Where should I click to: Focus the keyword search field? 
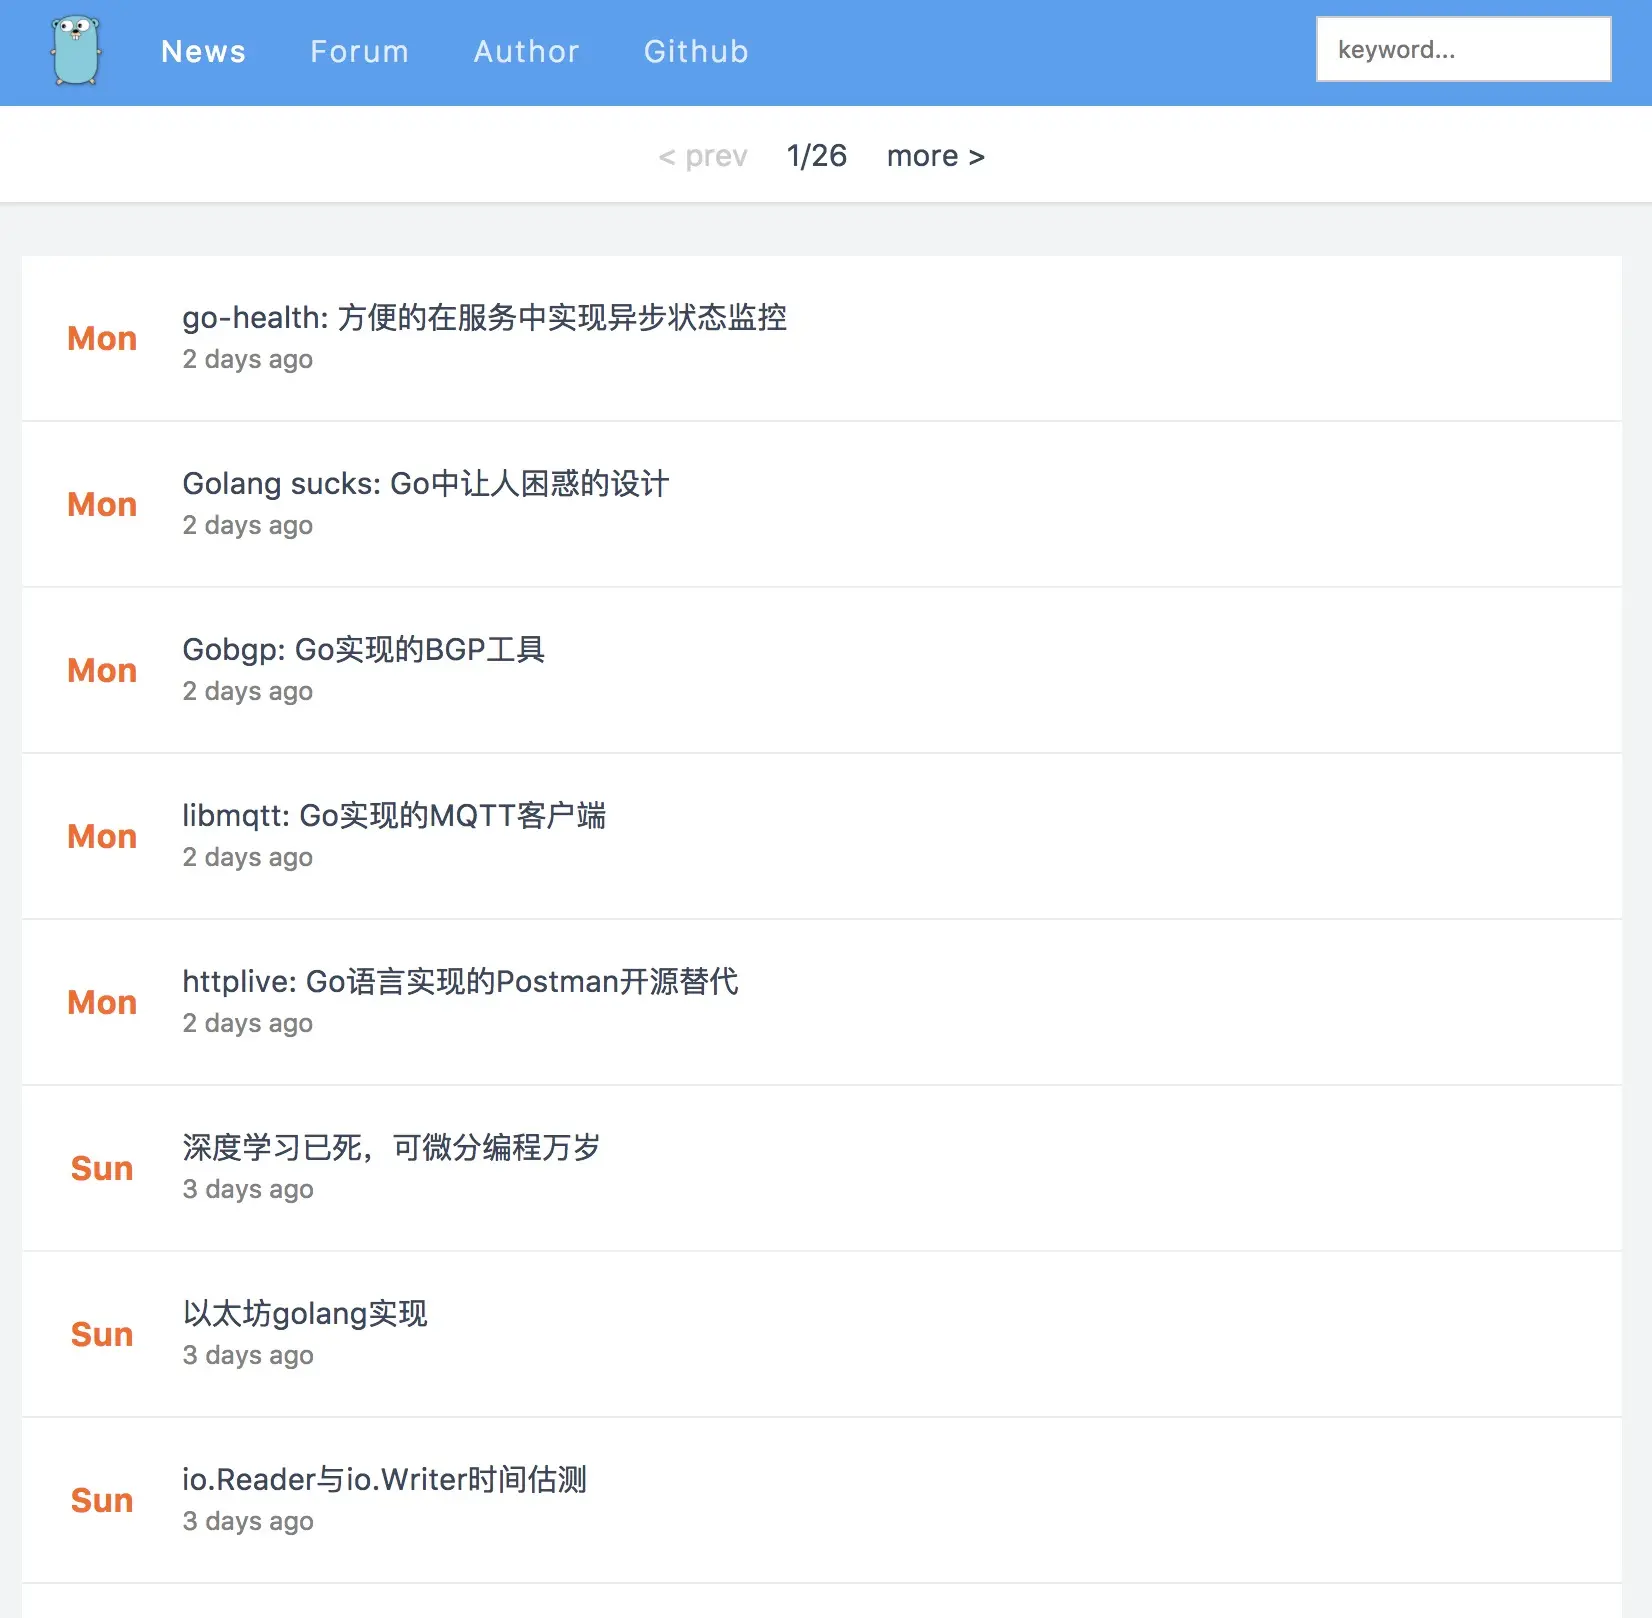coord(1463,49)
